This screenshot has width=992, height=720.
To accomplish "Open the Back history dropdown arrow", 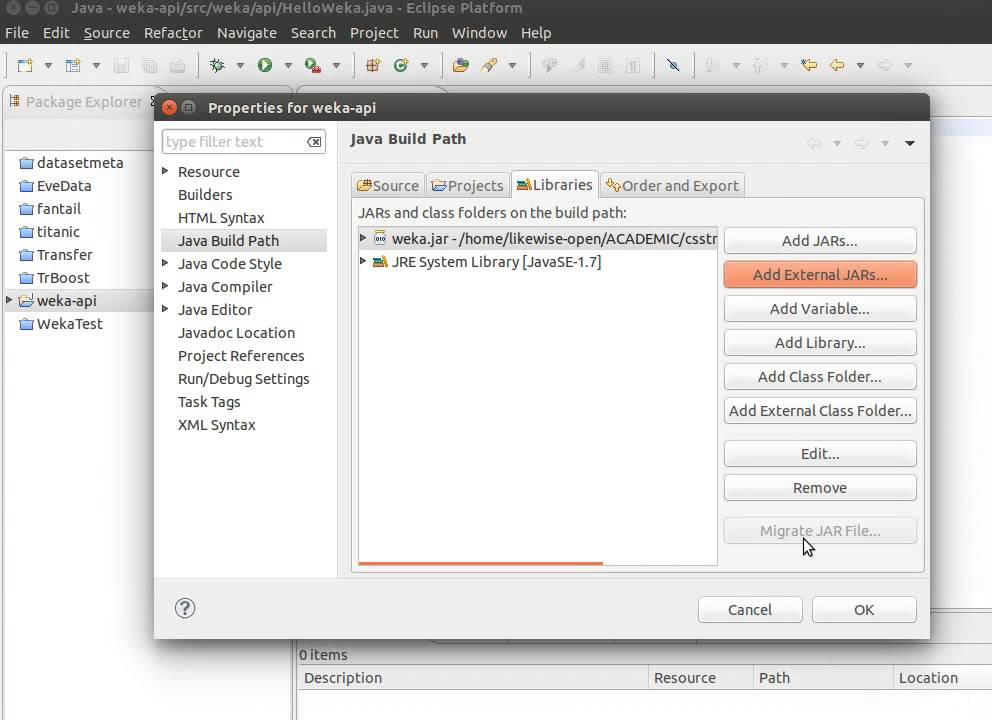I will coord(860,65).
